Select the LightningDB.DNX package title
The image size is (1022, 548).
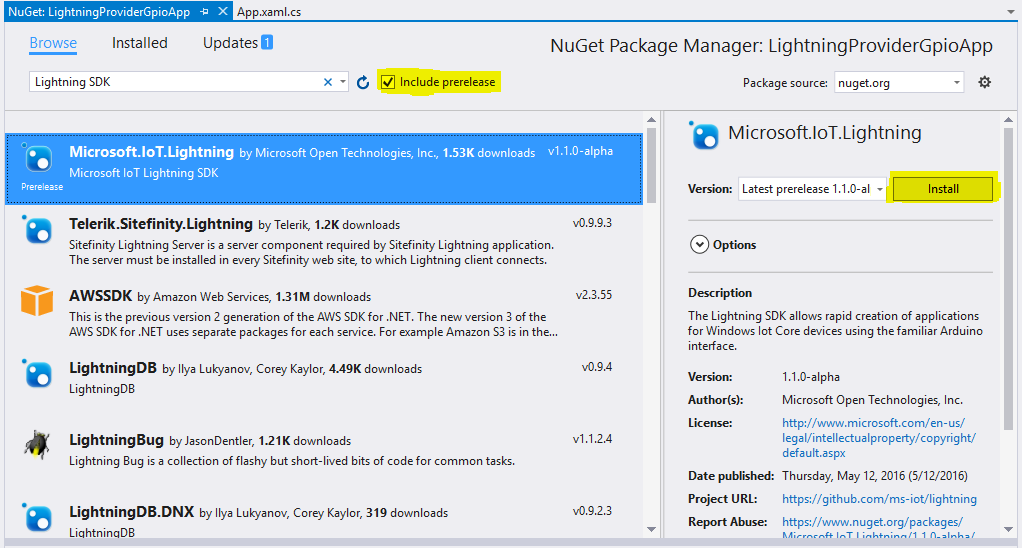[x=132, y=512]
